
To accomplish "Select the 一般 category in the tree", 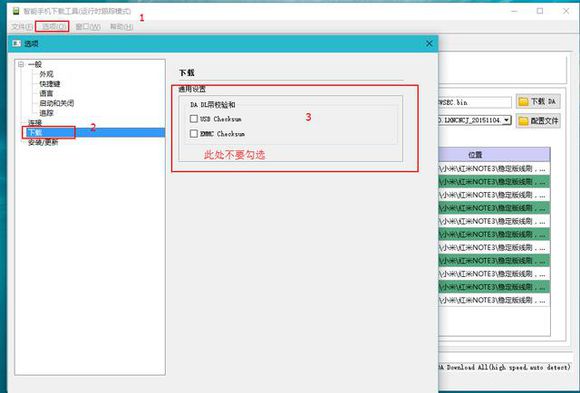I will 35,64.
